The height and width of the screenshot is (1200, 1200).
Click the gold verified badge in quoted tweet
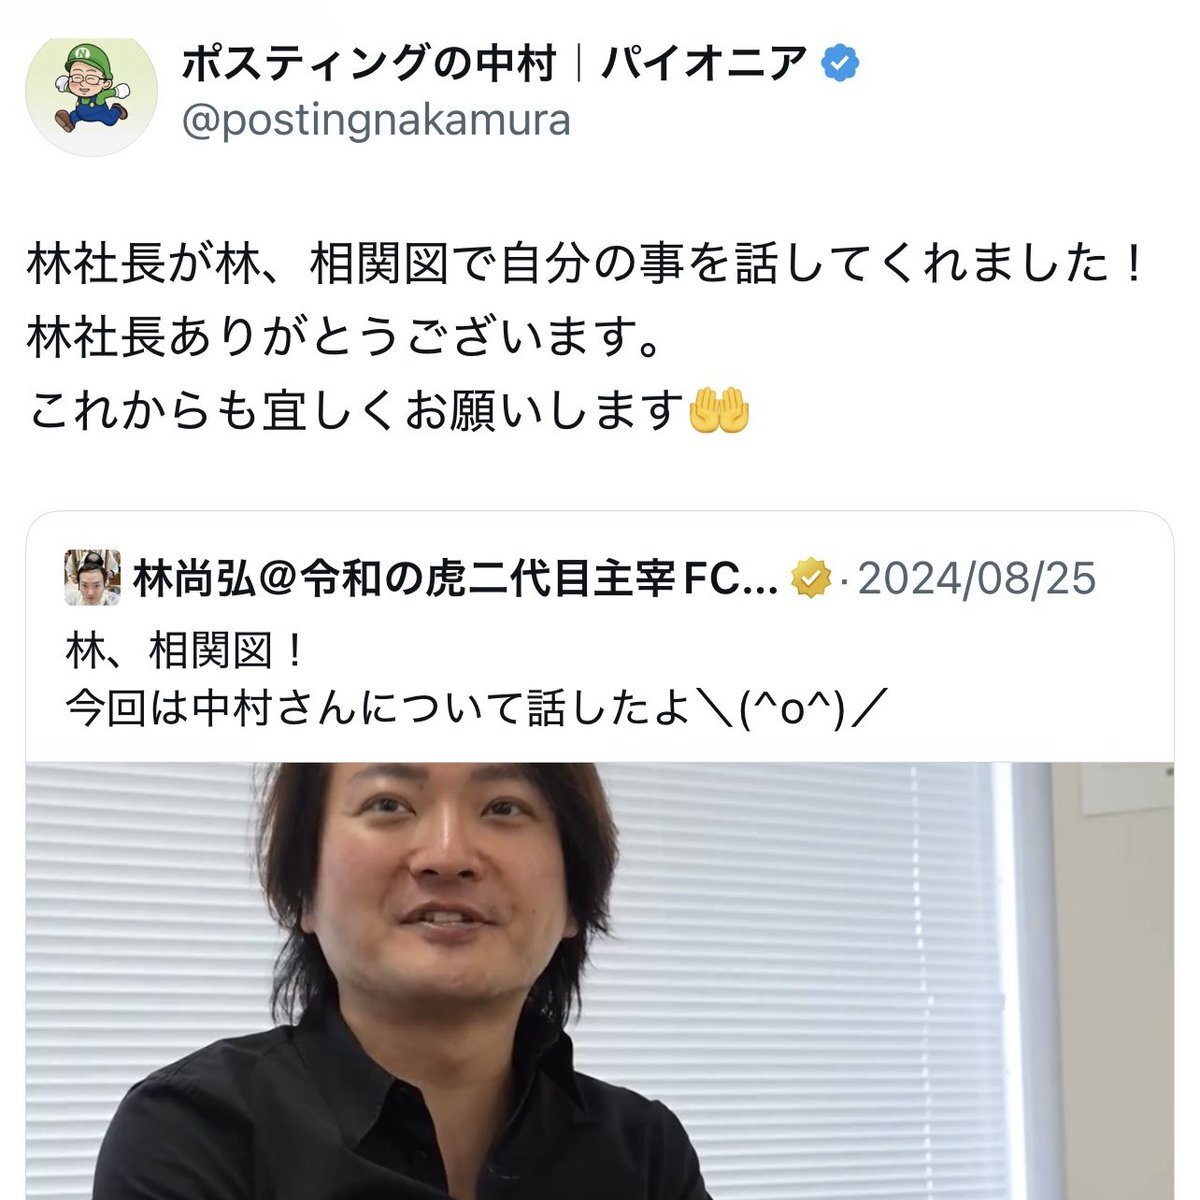(810, 578)
